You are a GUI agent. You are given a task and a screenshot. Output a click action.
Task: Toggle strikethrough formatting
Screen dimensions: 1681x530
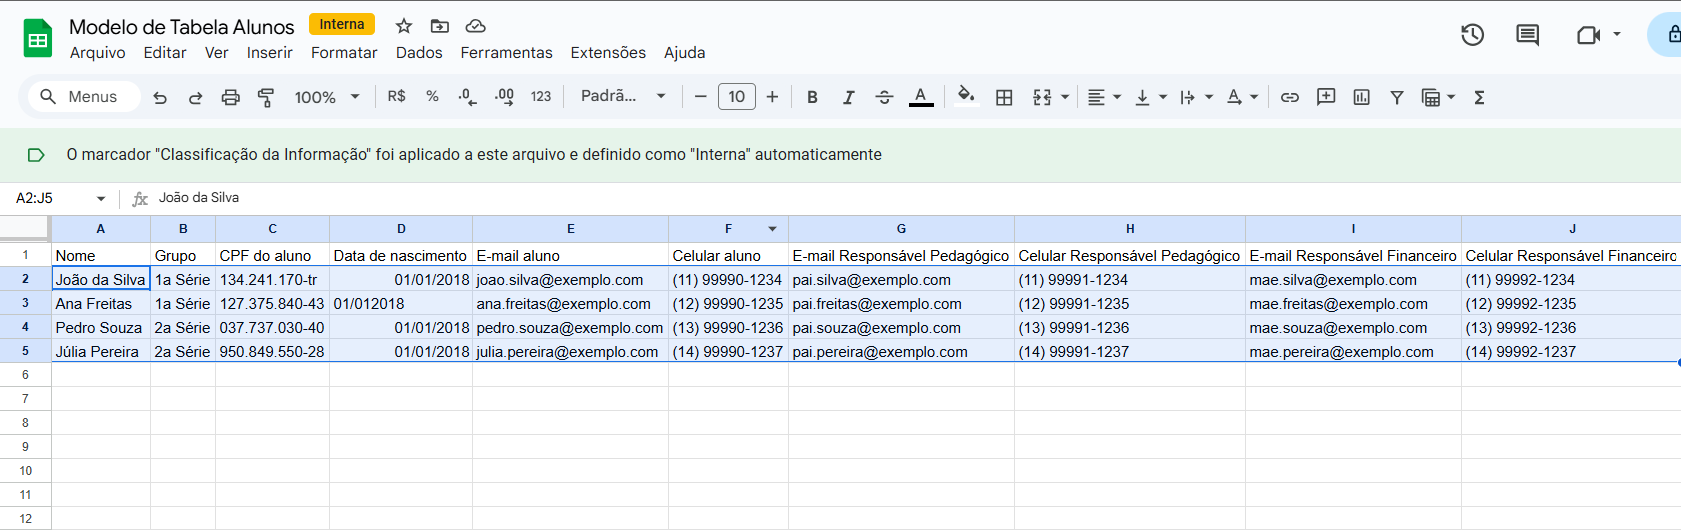[884, 97]
